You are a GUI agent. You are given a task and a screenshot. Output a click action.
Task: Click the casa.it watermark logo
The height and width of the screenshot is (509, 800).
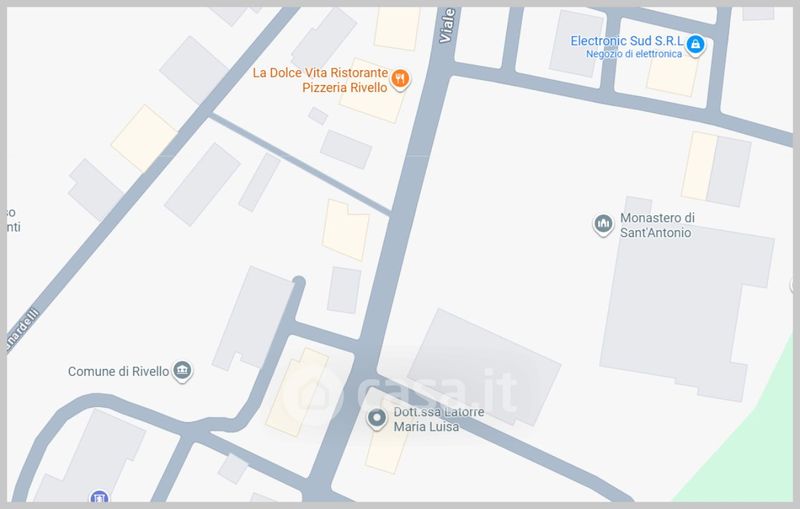401,392
